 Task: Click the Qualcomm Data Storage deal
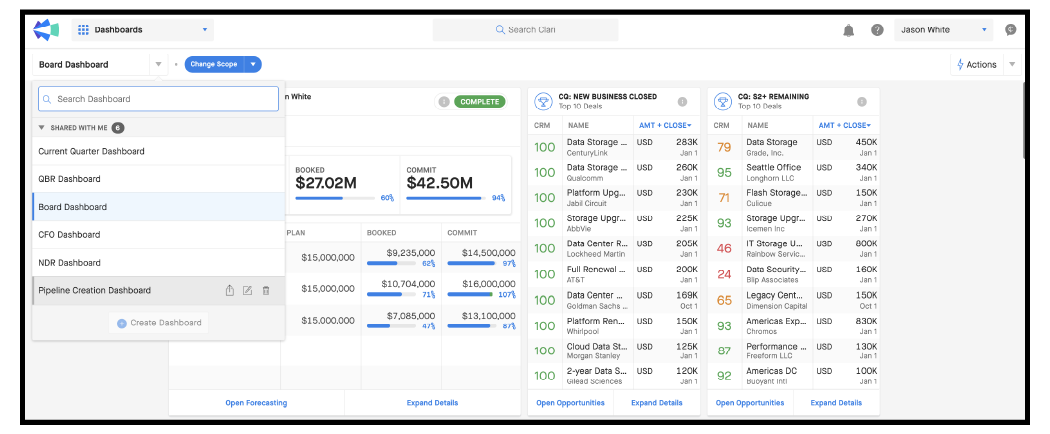click(614, 173)
